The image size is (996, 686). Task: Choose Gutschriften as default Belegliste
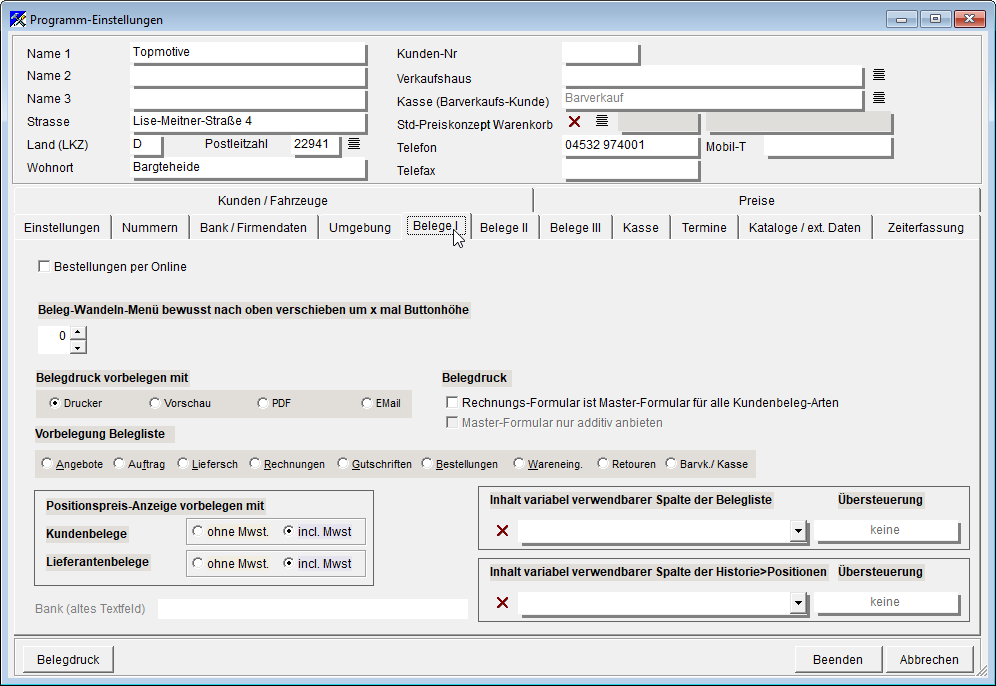click(x=342, y=463)
